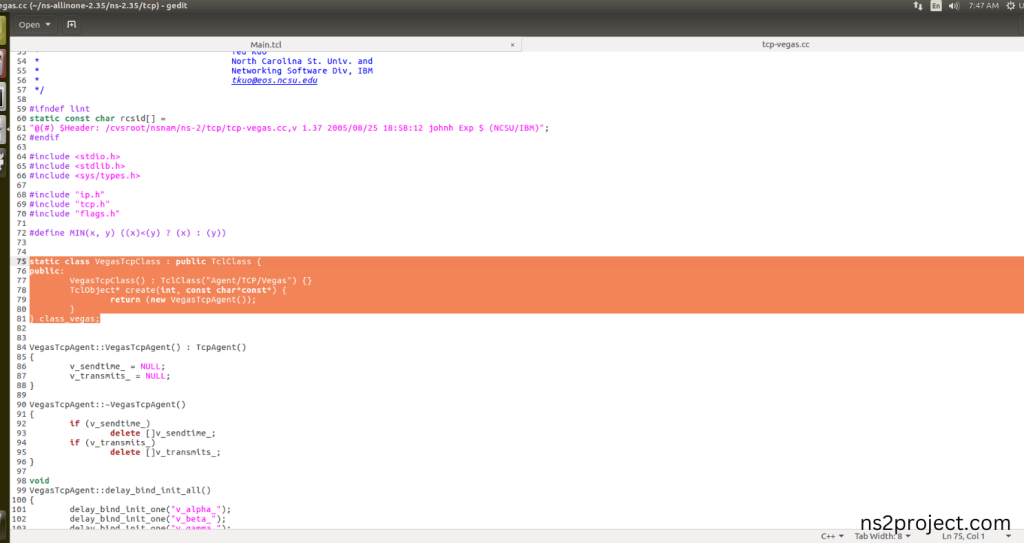Click the '#include <sys/types.h>' line
1024x543 pixels.
click(x=85, y=176)
